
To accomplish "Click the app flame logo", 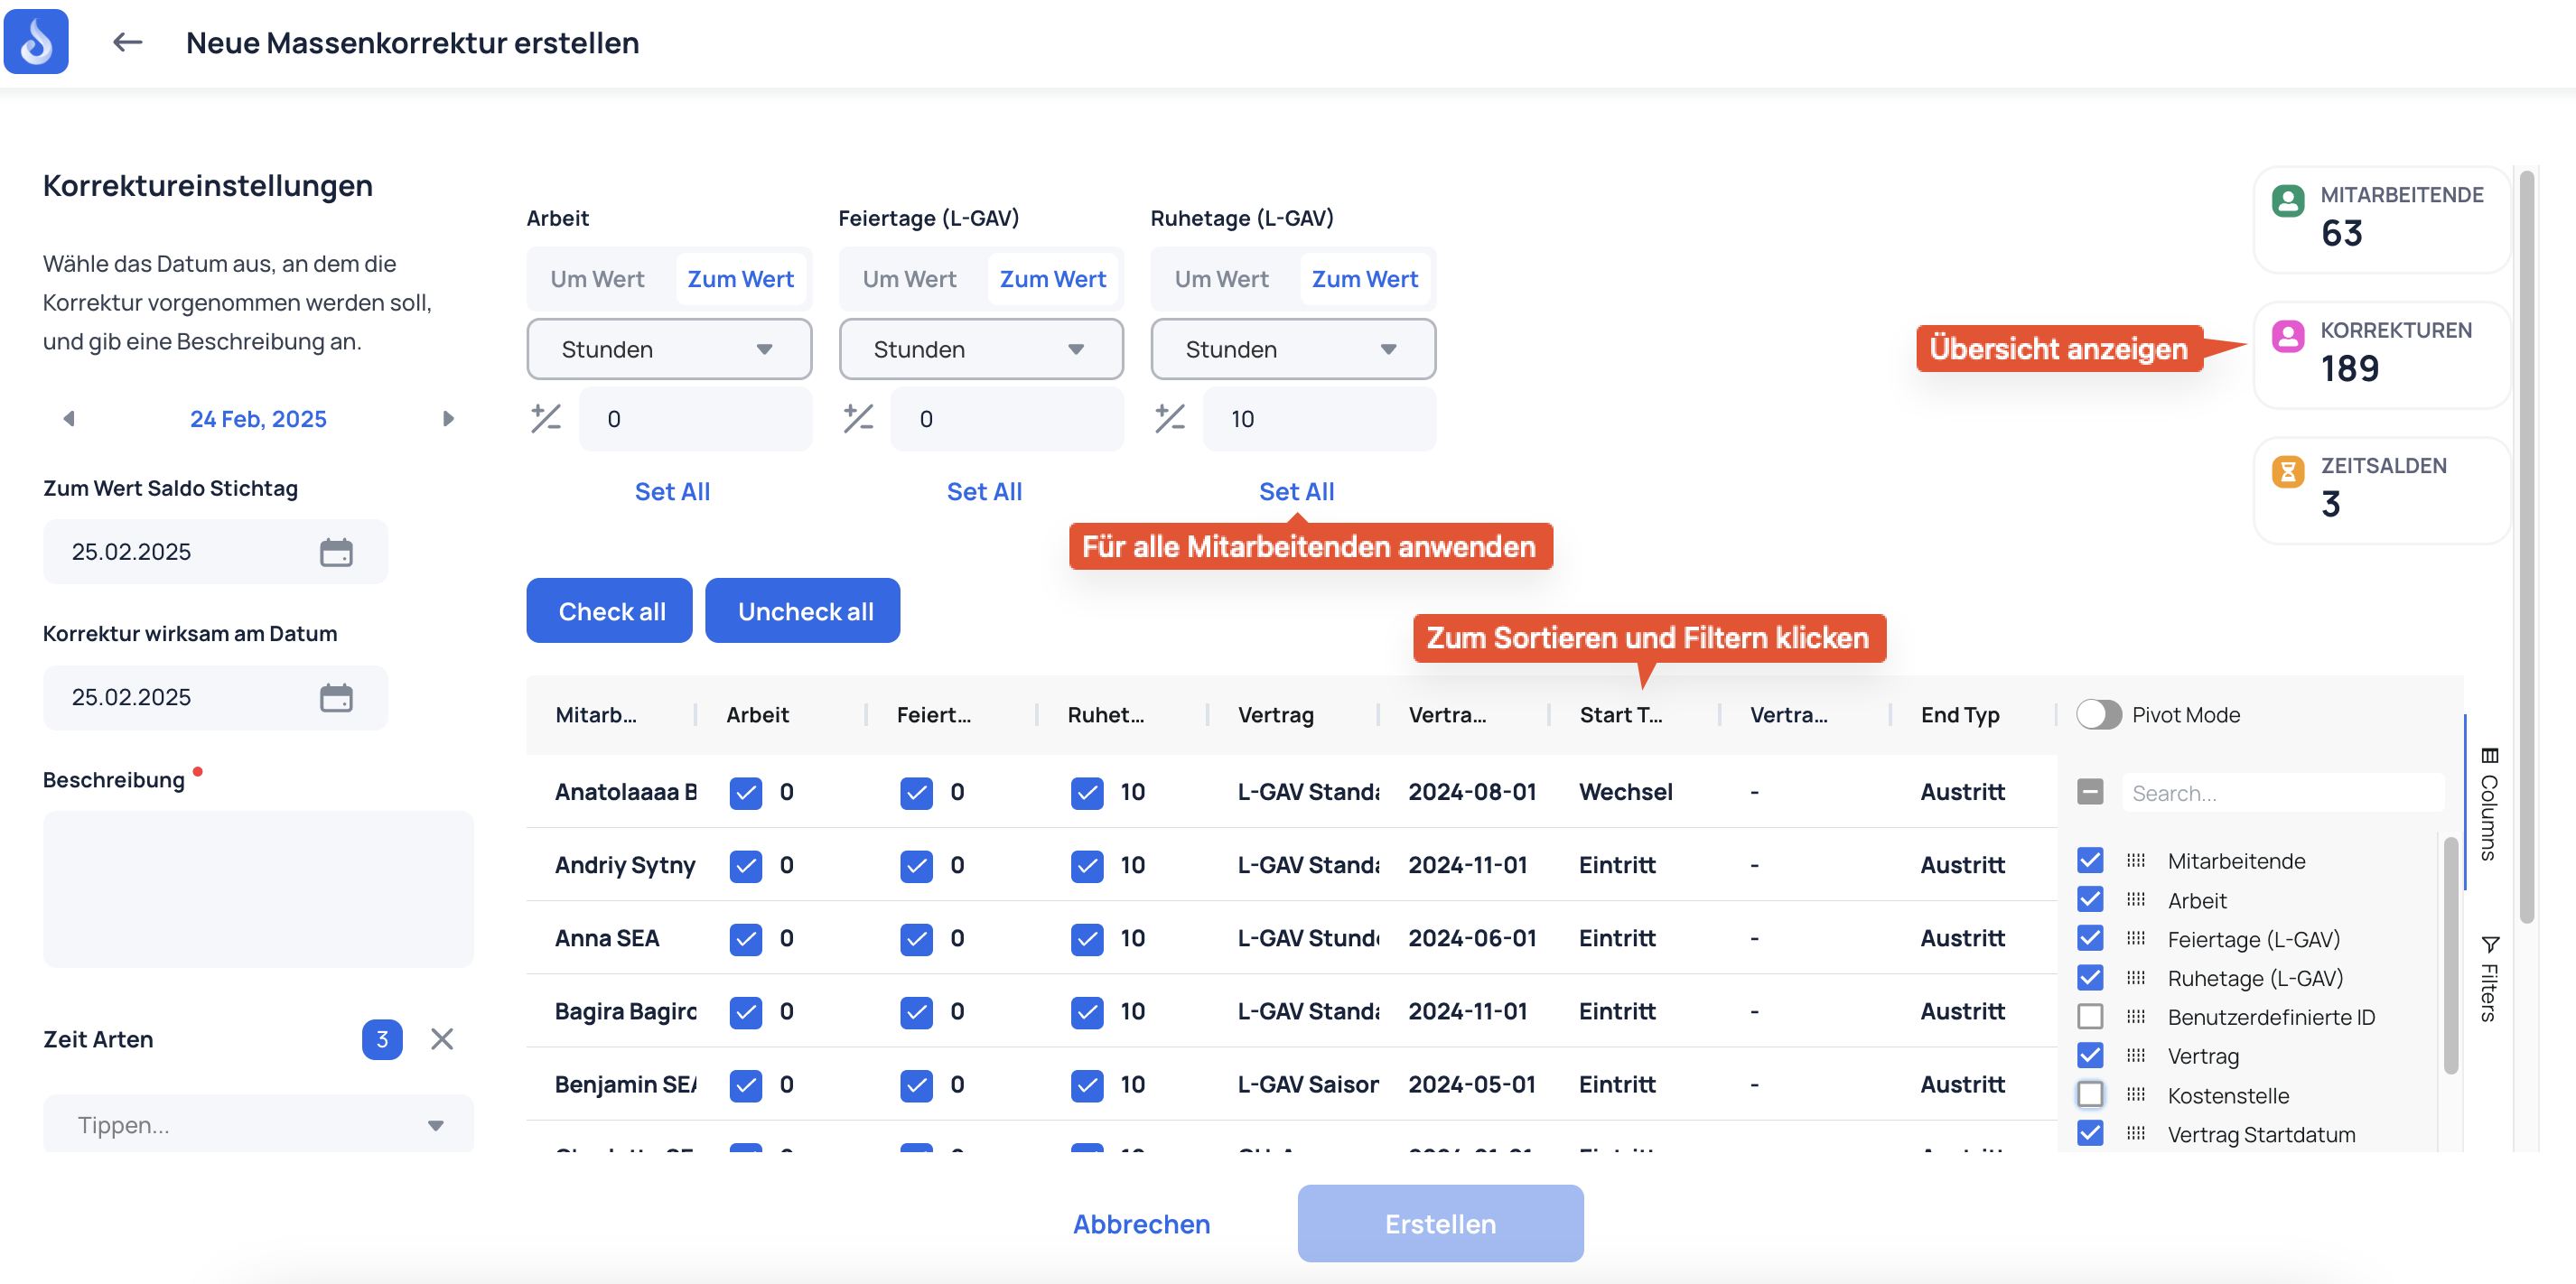I will coord(36,42).
